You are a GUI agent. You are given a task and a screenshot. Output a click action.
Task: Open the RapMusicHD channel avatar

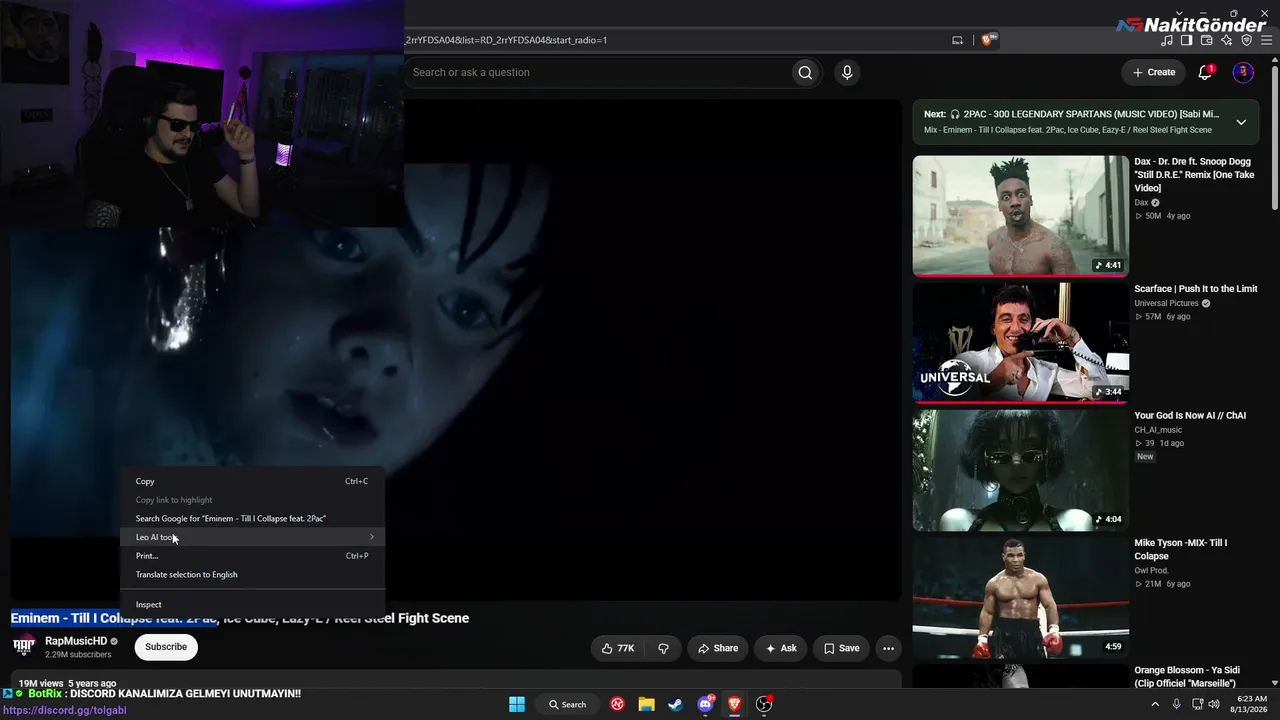pyautogui.click(x=24, y=646)
